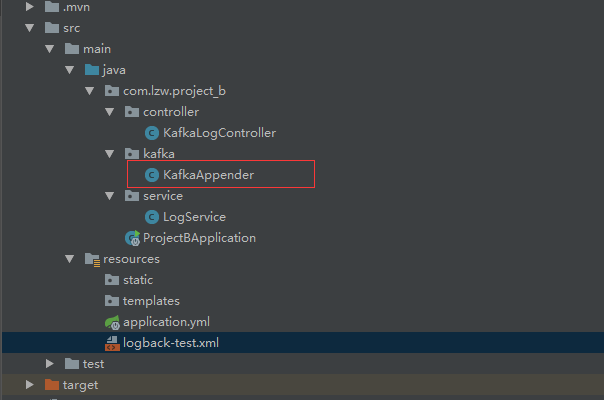Click the service package icon
The width and height of the screenshot is (604, 400).
[132, 196]
